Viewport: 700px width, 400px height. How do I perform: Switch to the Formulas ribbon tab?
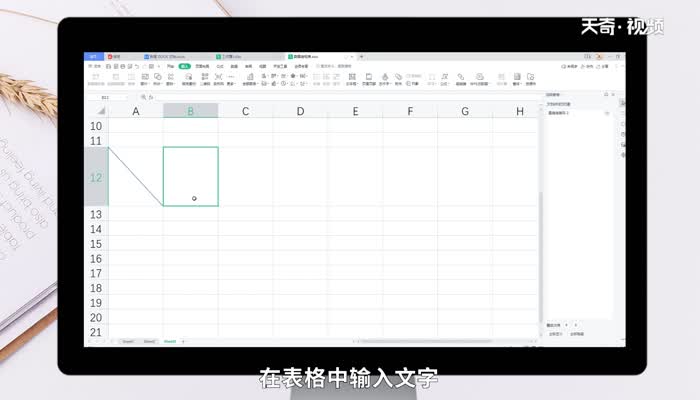(x=220, y=66)
